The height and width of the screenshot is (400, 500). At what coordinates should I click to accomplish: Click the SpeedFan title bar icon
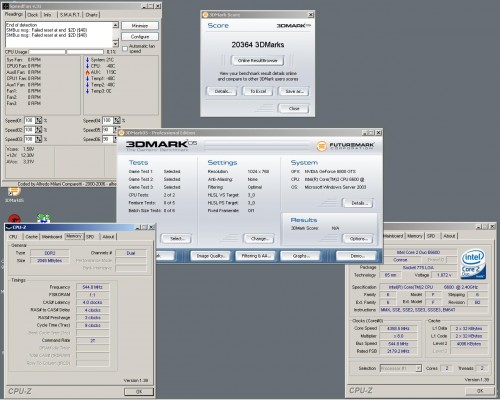5,6
